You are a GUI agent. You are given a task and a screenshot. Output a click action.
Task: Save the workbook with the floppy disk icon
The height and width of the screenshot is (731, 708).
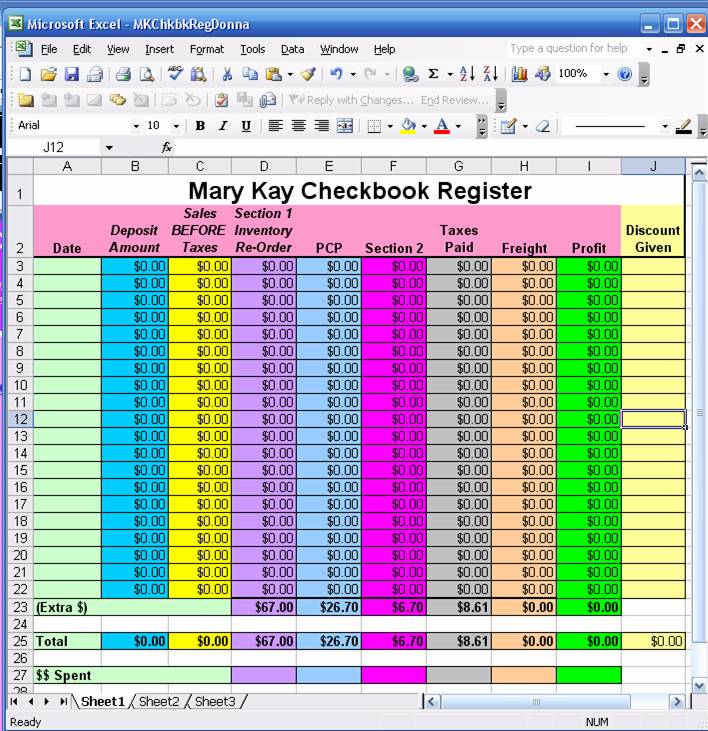pos(71,74)
